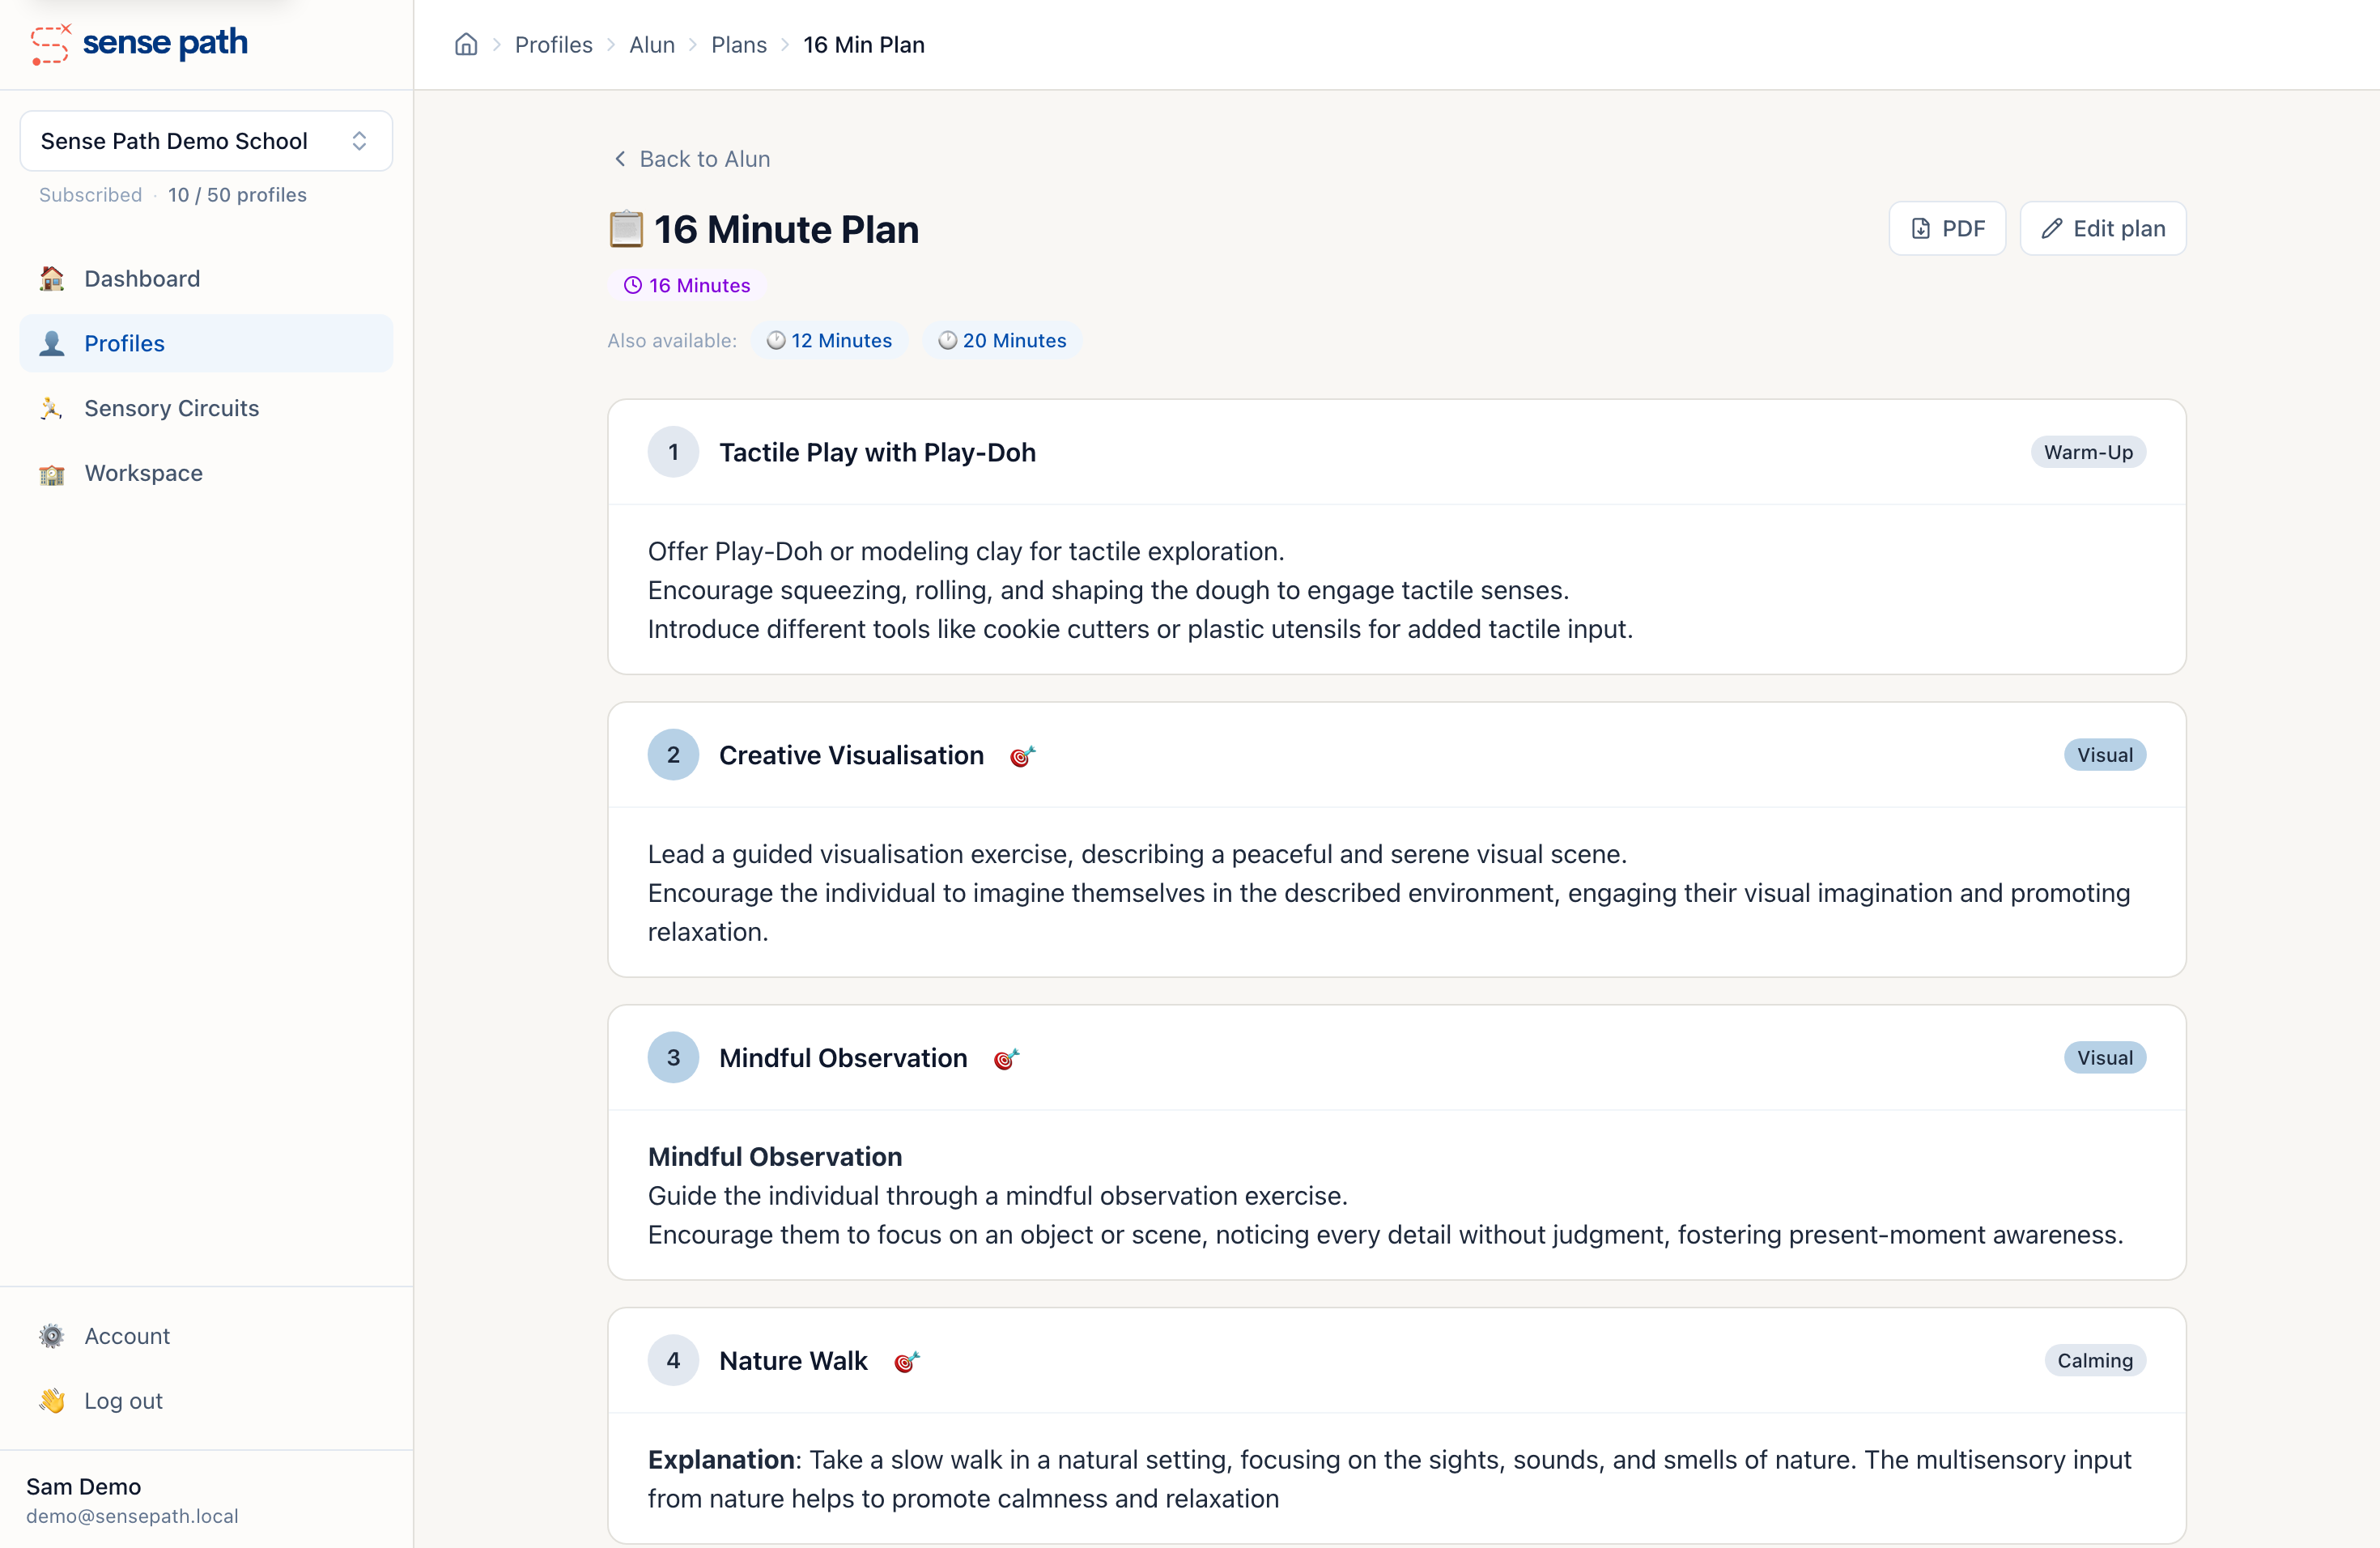This screenshot has width=2380, height=1548.
Task: Click the Log out waving hand icon
Action: [52, 1401]
